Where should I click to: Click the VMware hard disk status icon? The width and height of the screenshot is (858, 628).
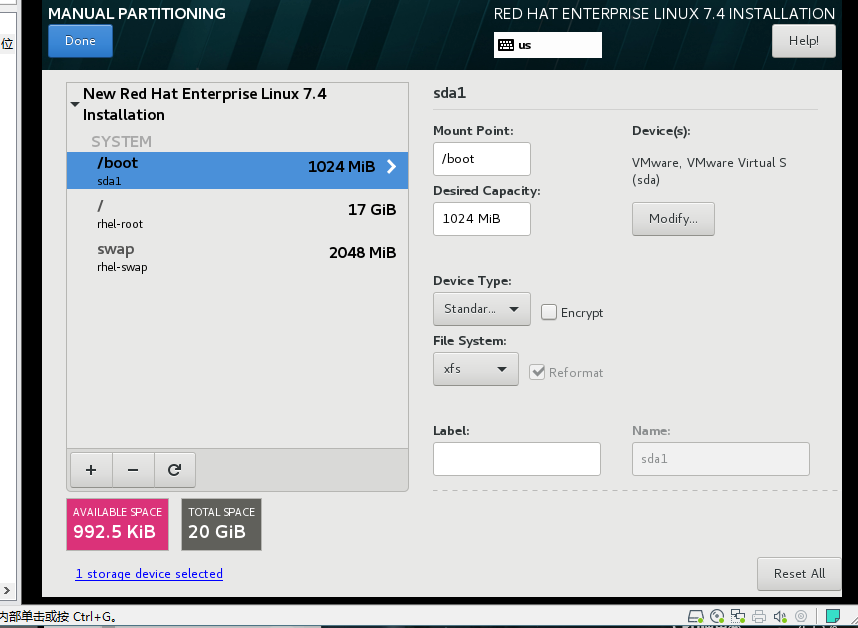(695, 617)
